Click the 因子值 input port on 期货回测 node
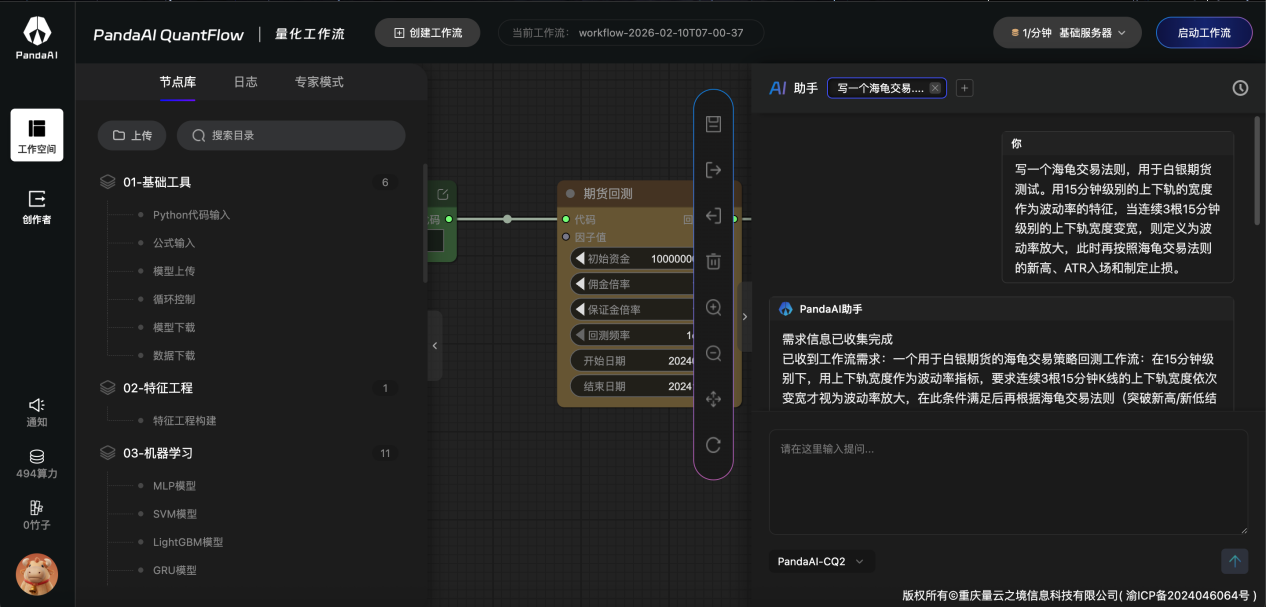 [566, 237]
